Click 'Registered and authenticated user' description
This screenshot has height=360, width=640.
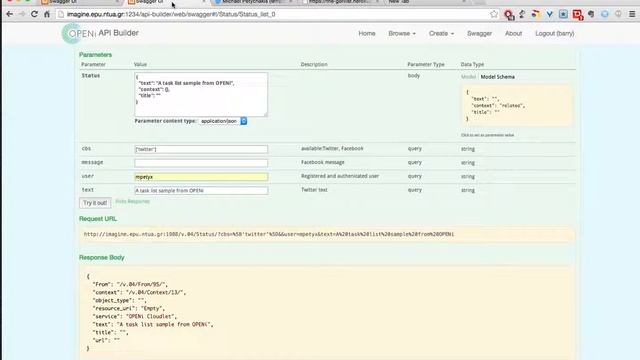[x=340, y=176]
